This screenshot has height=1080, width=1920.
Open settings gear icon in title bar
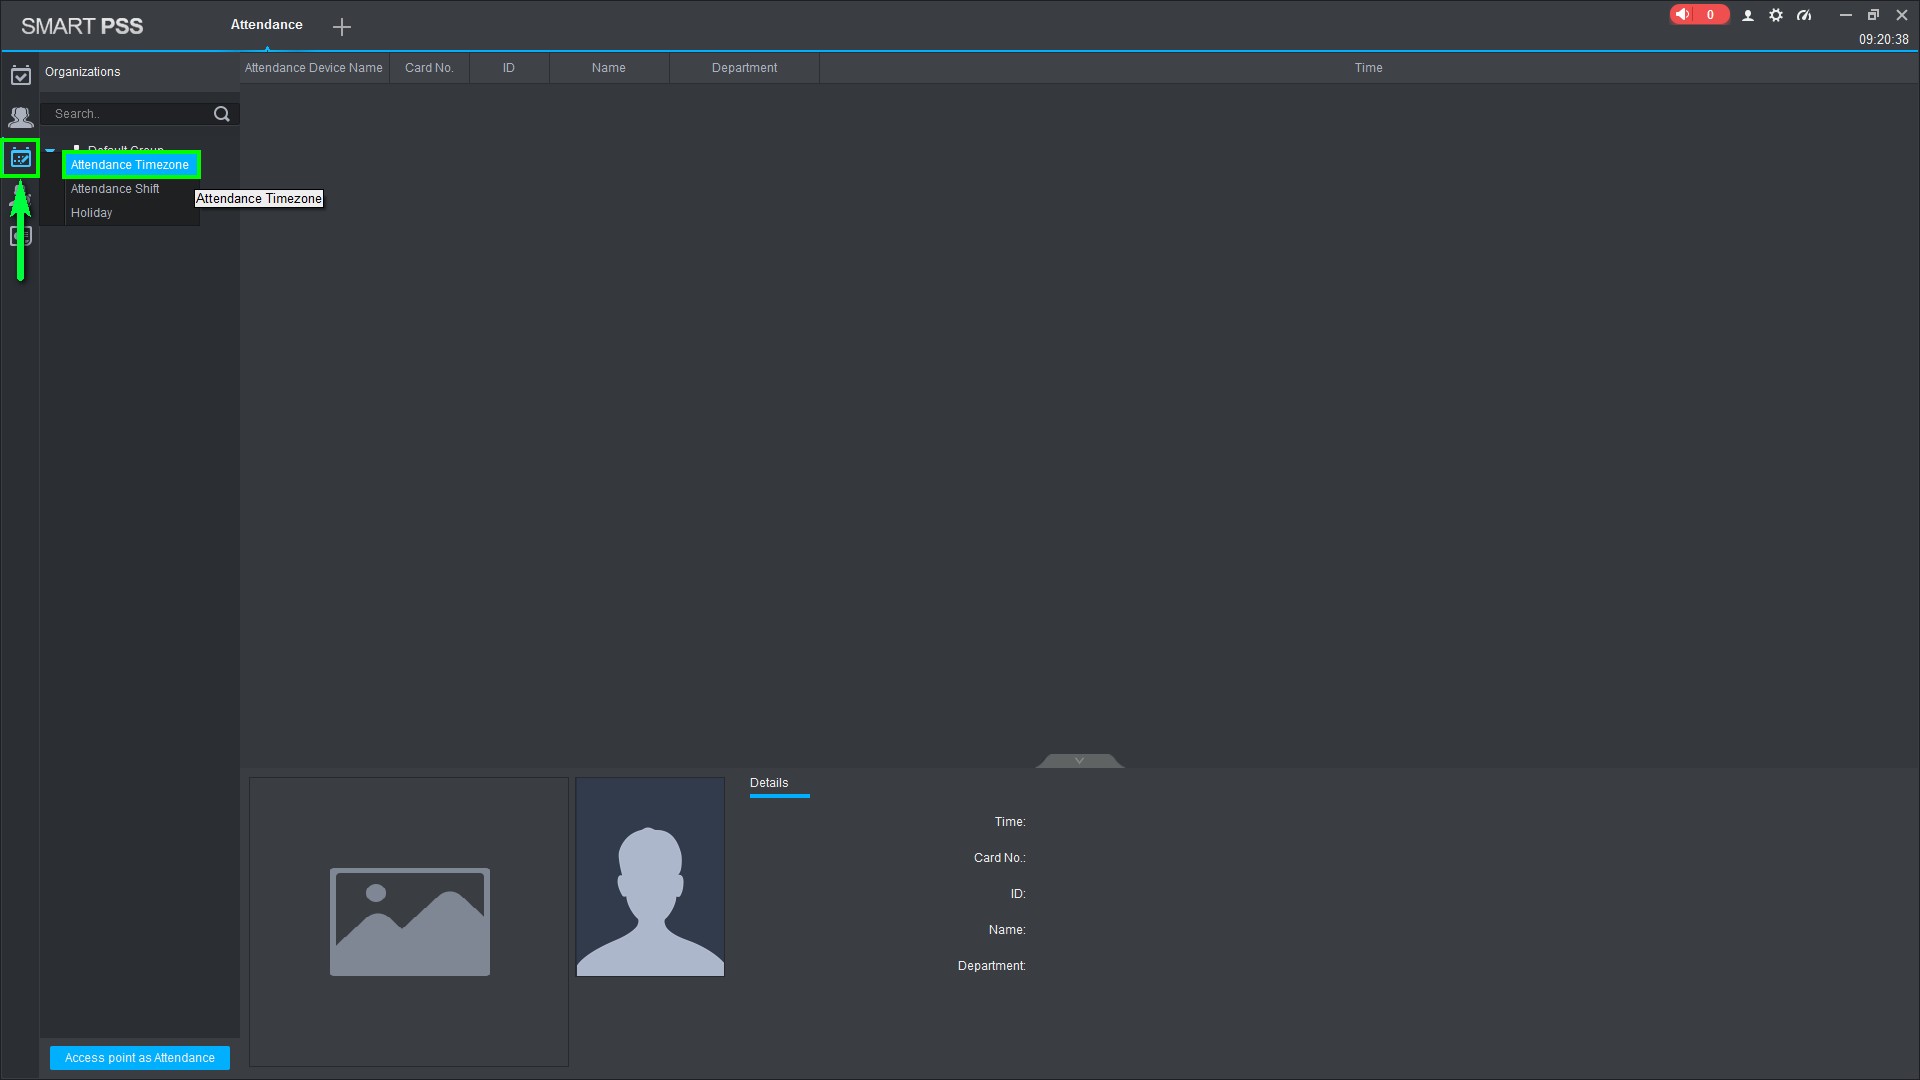coord(1776,15)
